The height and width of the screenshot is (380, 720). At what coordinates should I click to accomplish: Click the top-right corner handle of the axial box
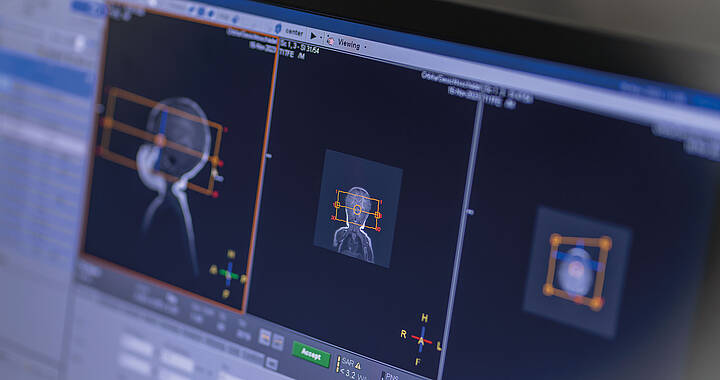(606, 243)
